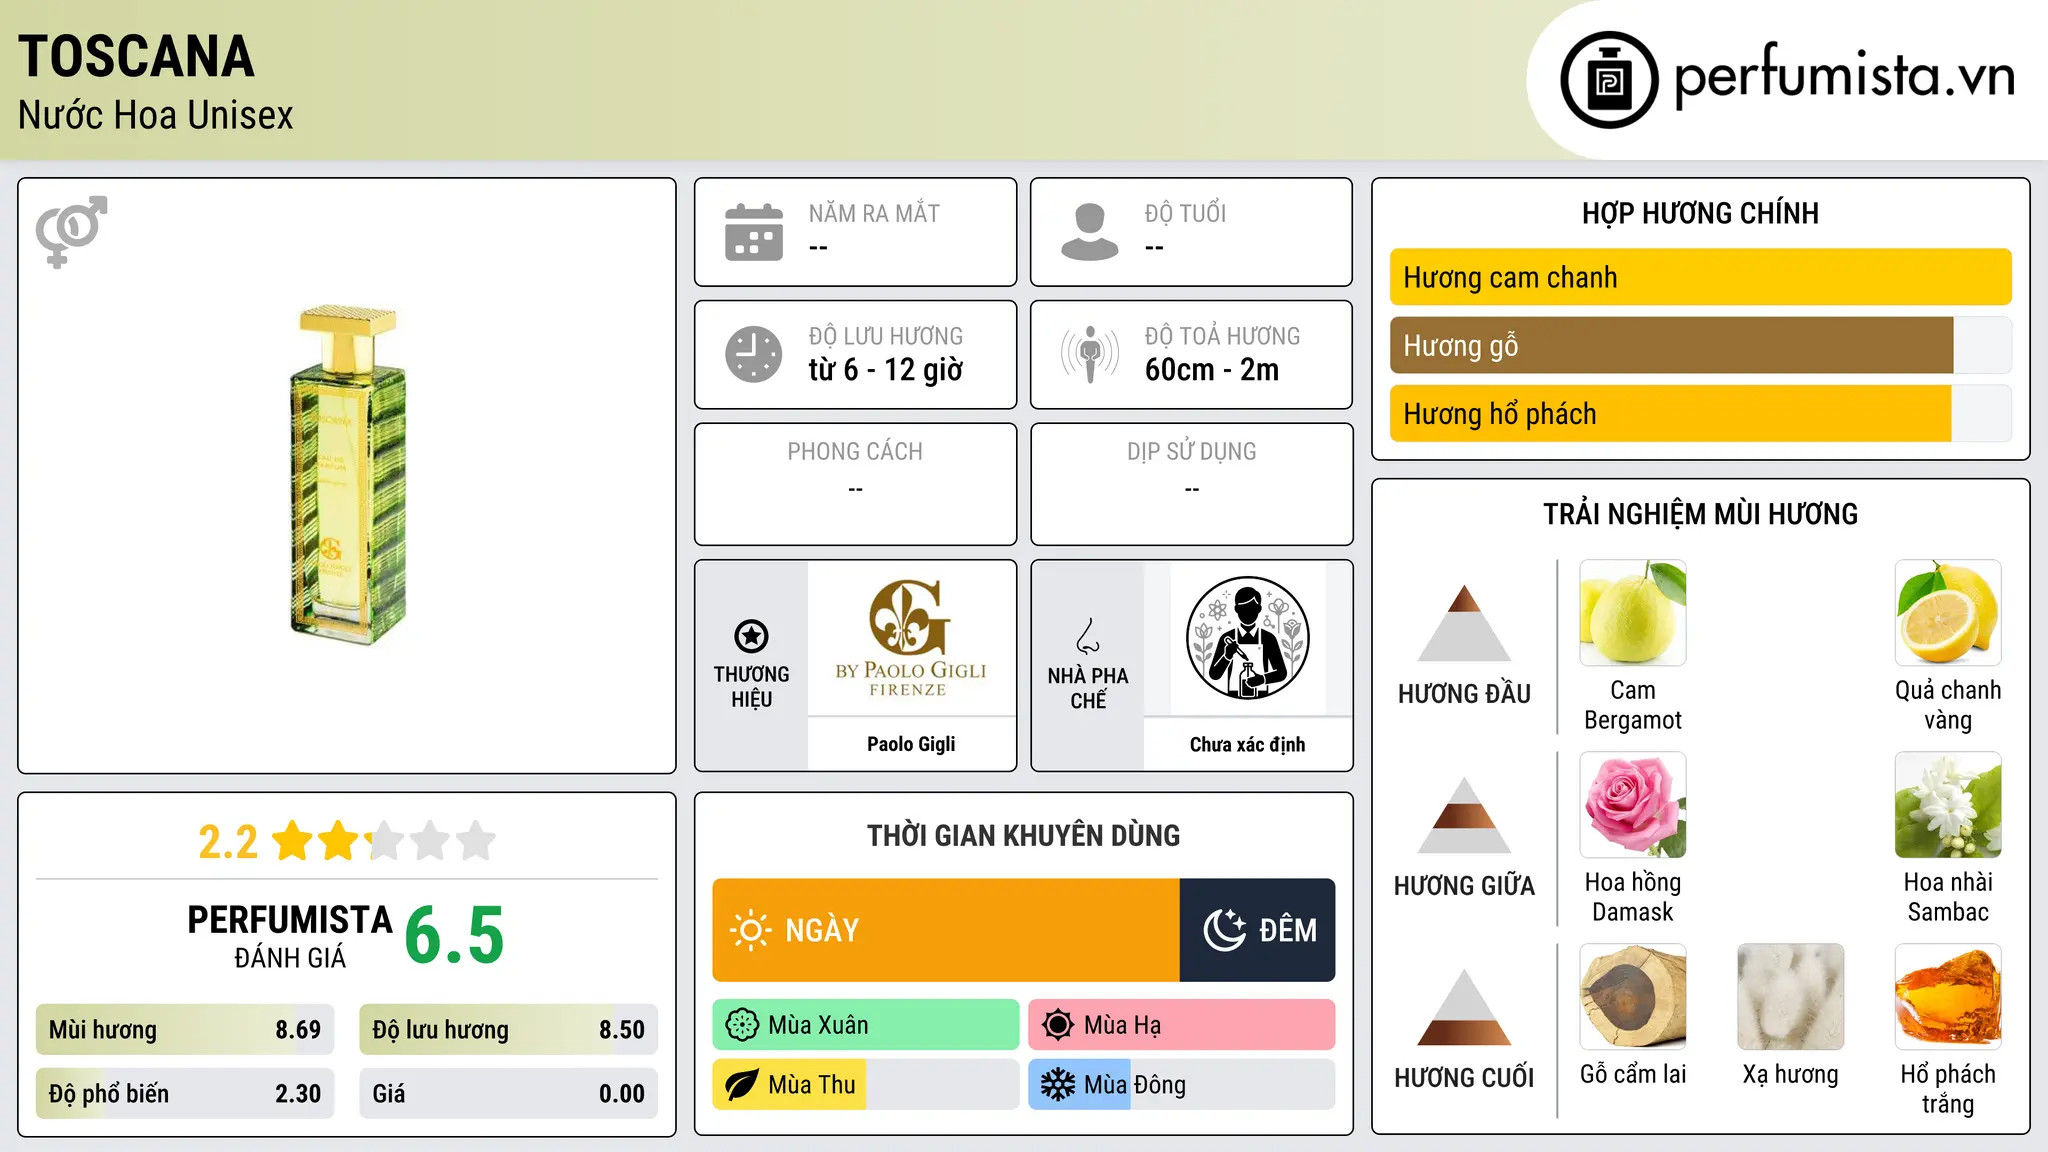Click the perfumista.vn perfume bottle logo icon
The width and height of the screenshot is (2048, 1152).
click(1609, 80)
